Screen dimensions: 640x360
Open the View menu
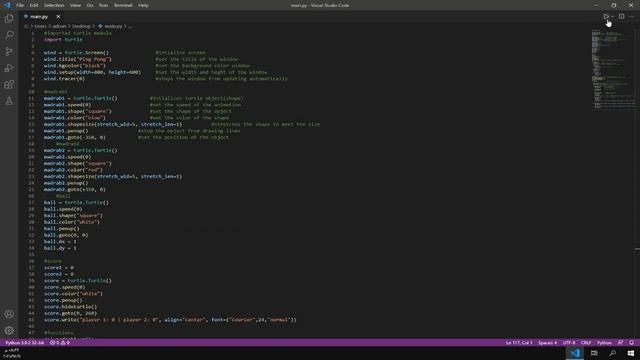(76, 5)
